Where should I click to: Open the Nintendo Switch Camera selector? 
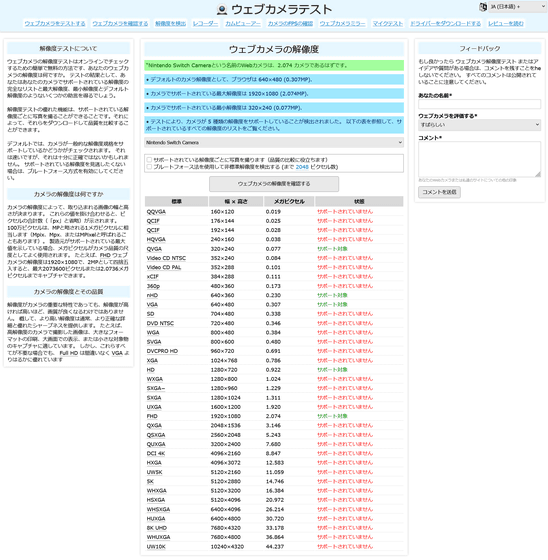274,142
